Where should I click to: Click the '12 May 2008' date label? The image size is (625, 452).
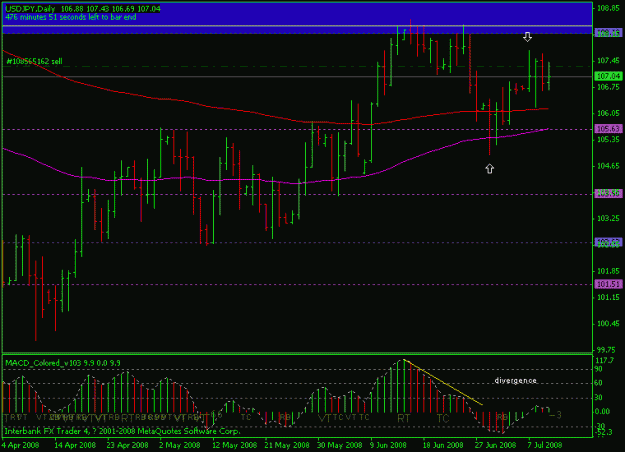pos(234,445)
